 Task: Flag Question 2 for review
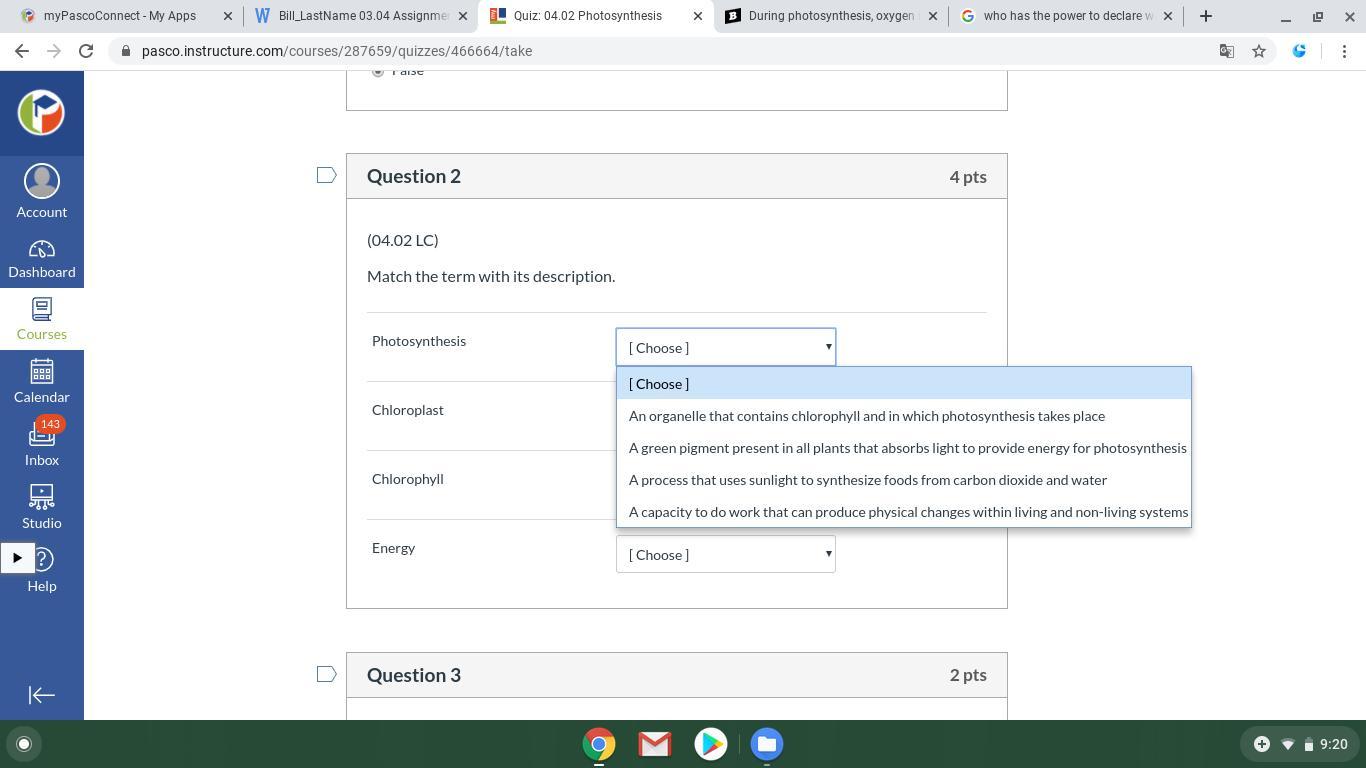(x=326, y=176)
